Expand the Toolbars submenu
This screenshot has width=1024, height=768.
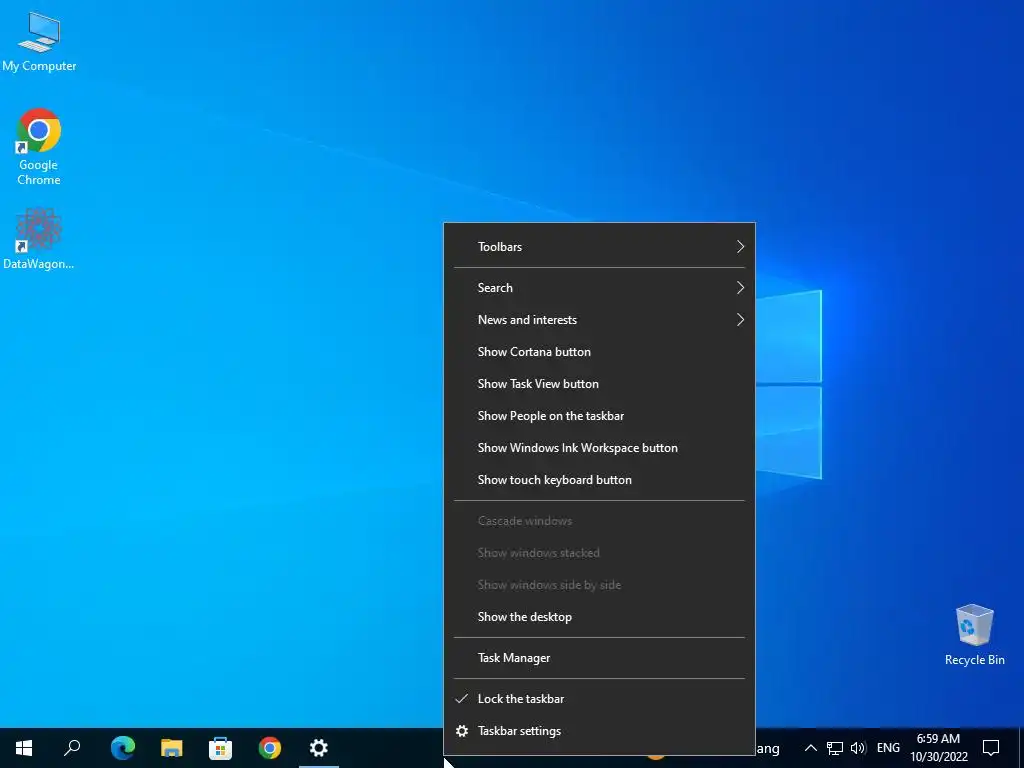[600, 247]
